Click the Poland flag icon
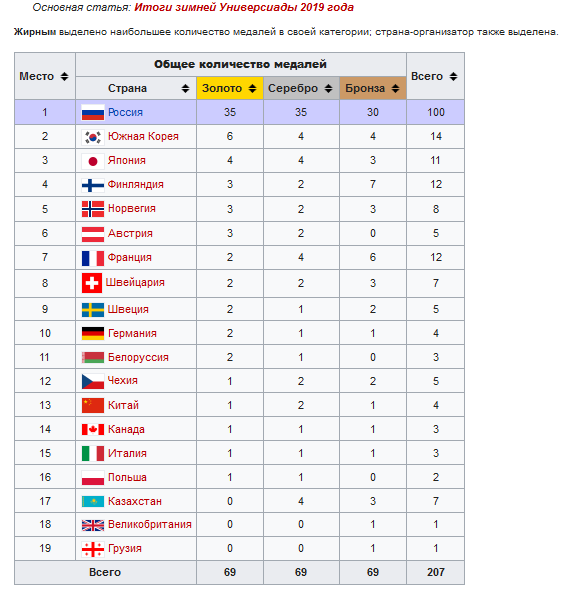The image size is (562, 615). coord(93,478)
